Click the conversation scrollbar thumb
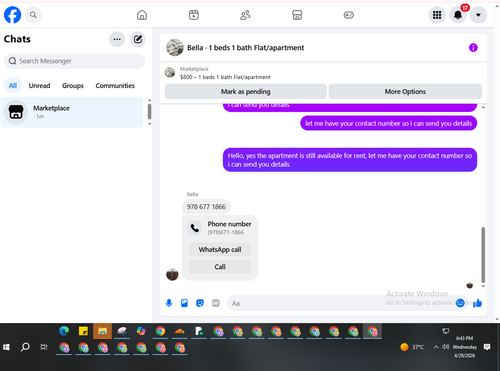This screenshot has height=371, width=500. (x=483, y=255)
